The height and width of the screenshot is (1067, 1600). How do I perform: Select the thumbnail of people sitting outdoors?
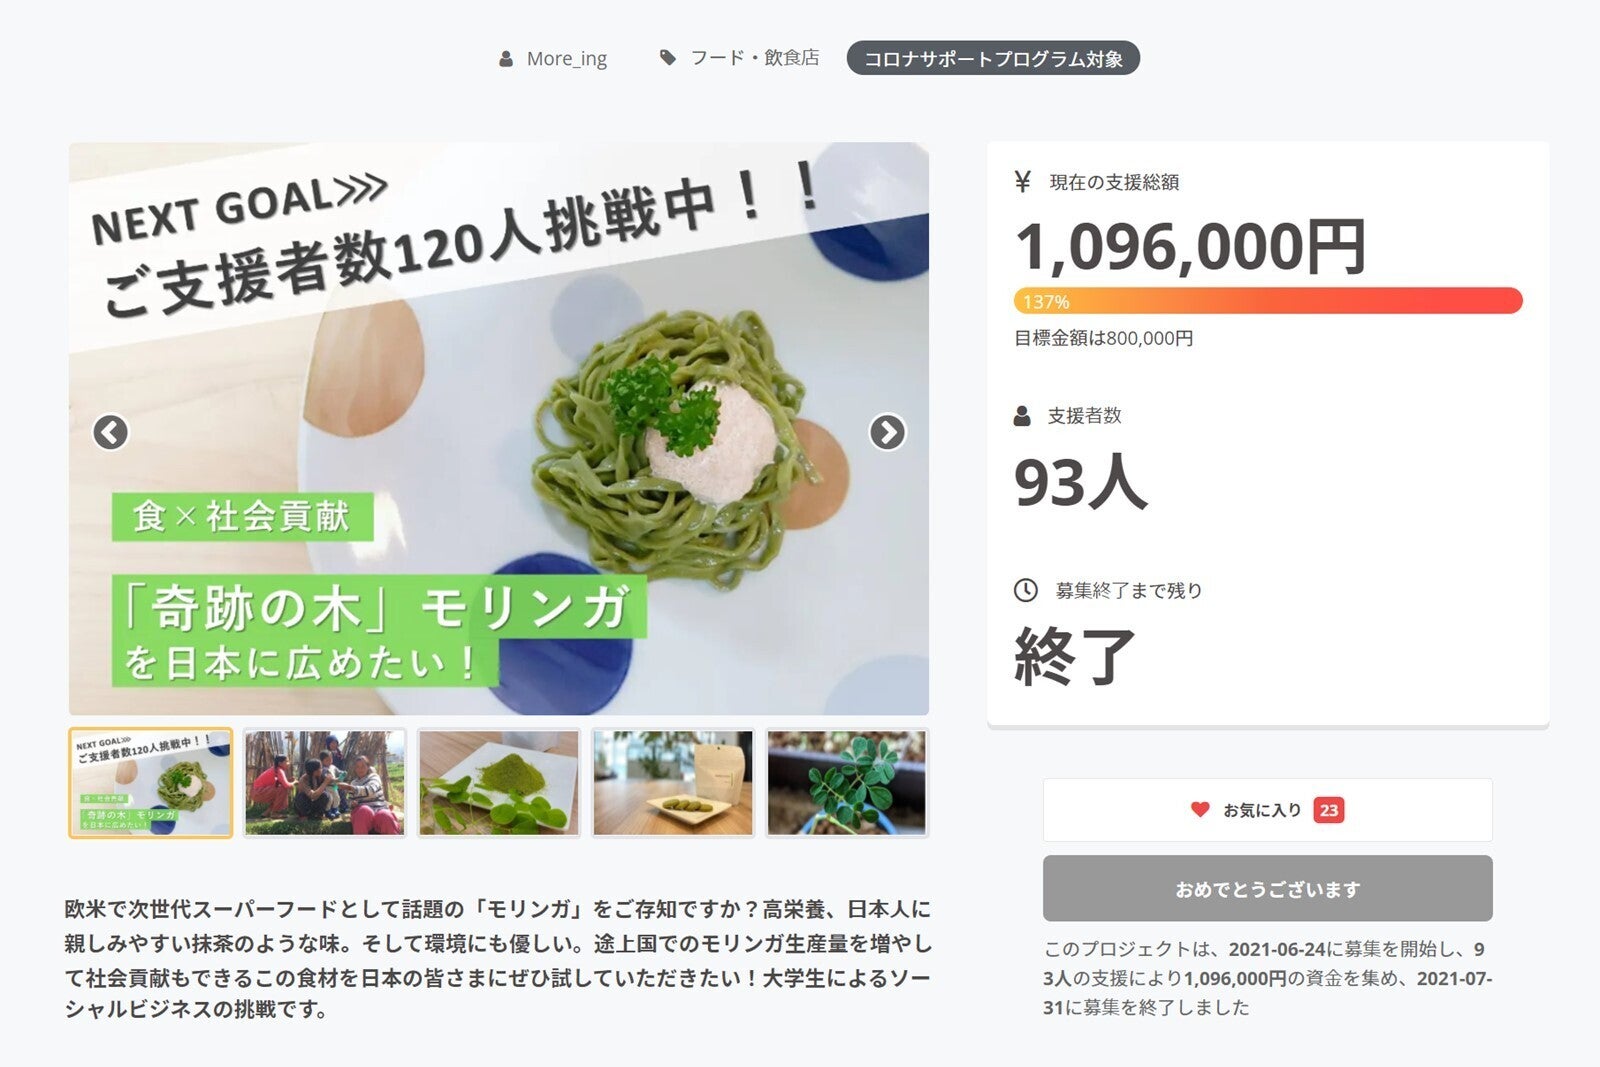click(x=325, y=783)
